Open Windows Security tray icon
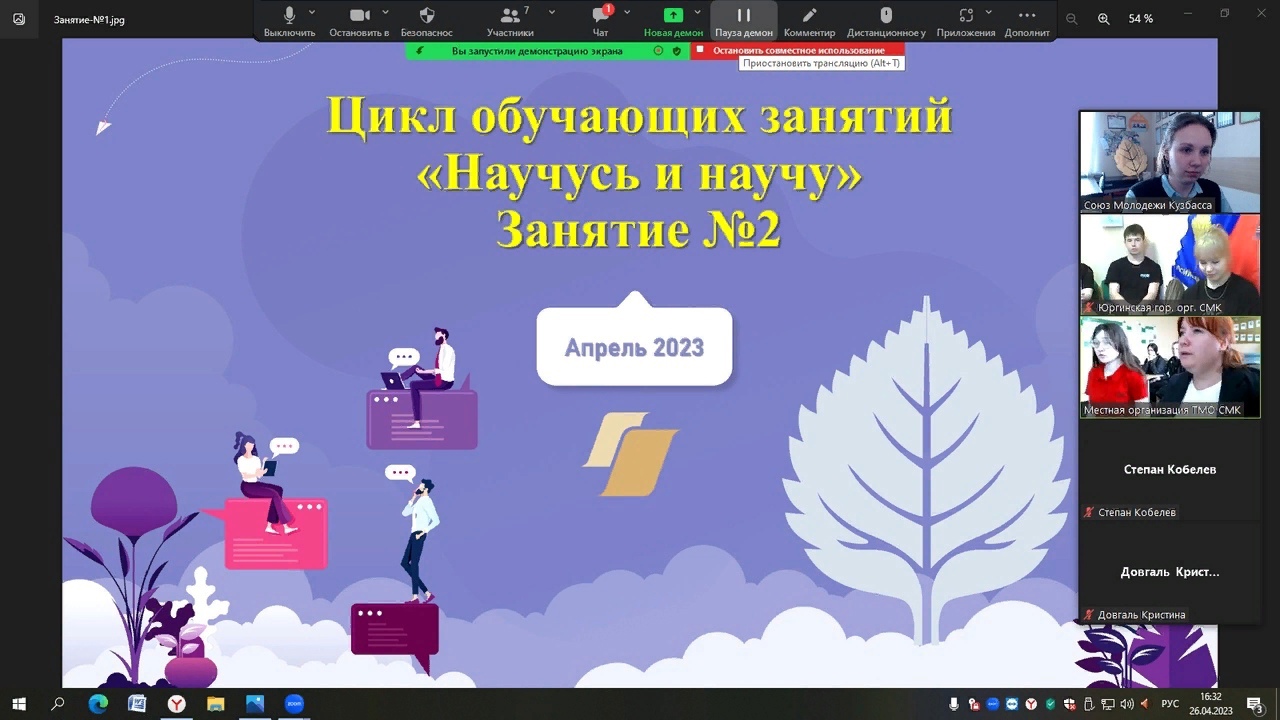The image size is (1280, 720). pos(1068,704)
